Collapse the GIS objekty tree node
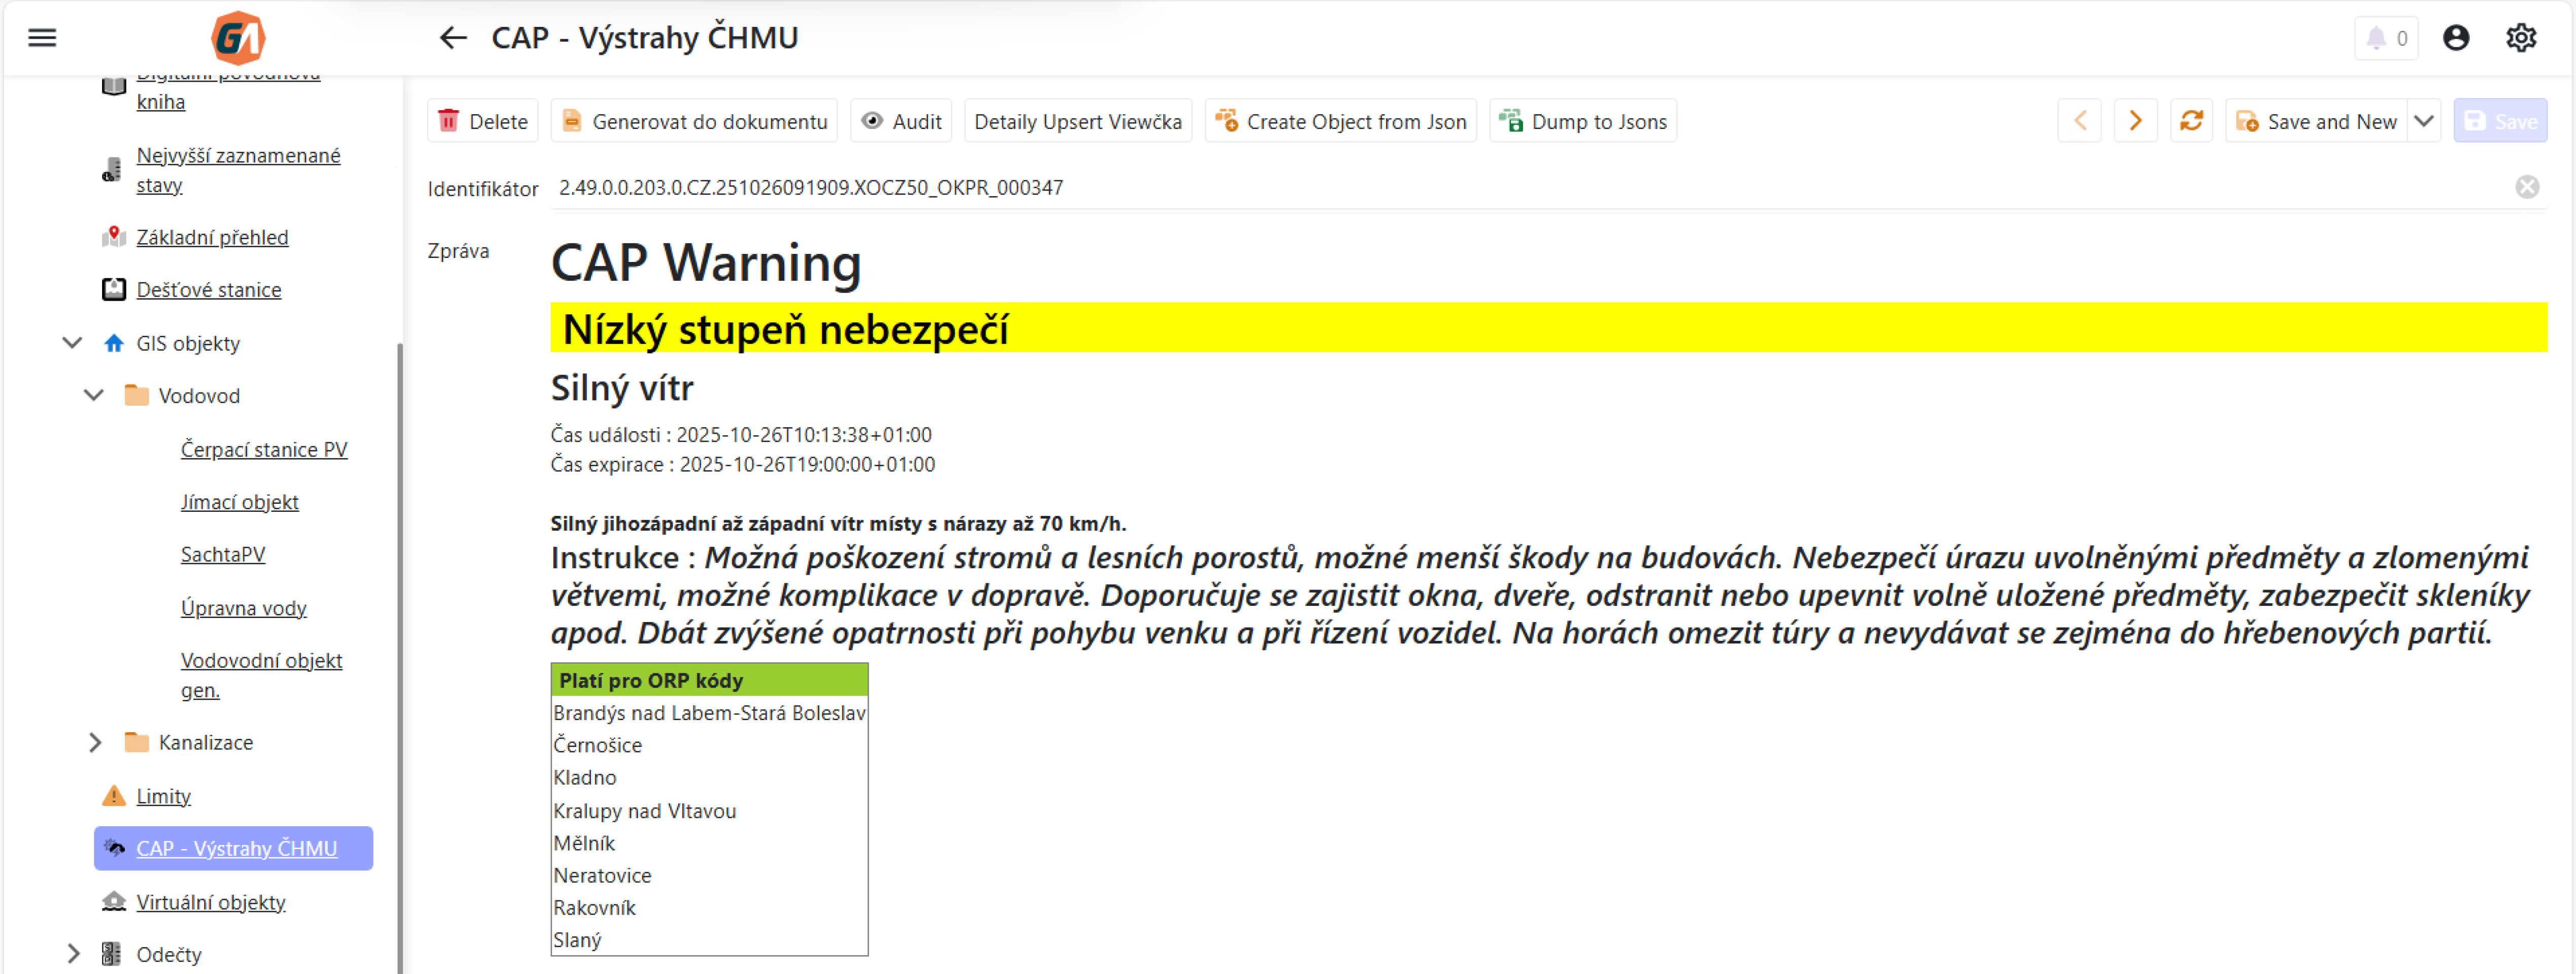The width and height of the screenshot is (2576, 974). point(72,343)
